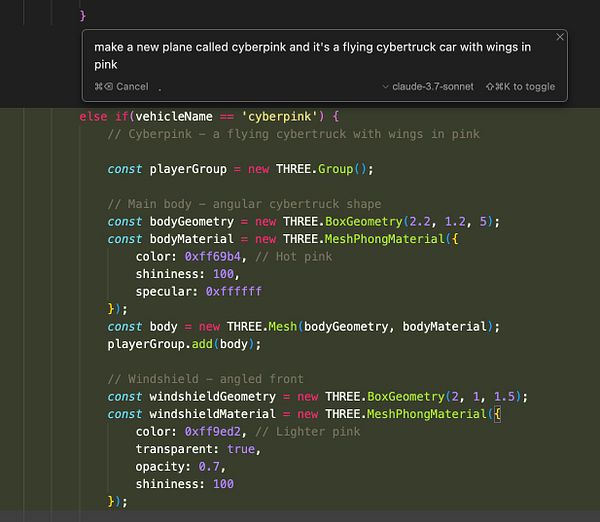This screenshot has width=600, height=522.
Task: Click the pink closing brace above the prompt box
Action: tap(83, 16)
